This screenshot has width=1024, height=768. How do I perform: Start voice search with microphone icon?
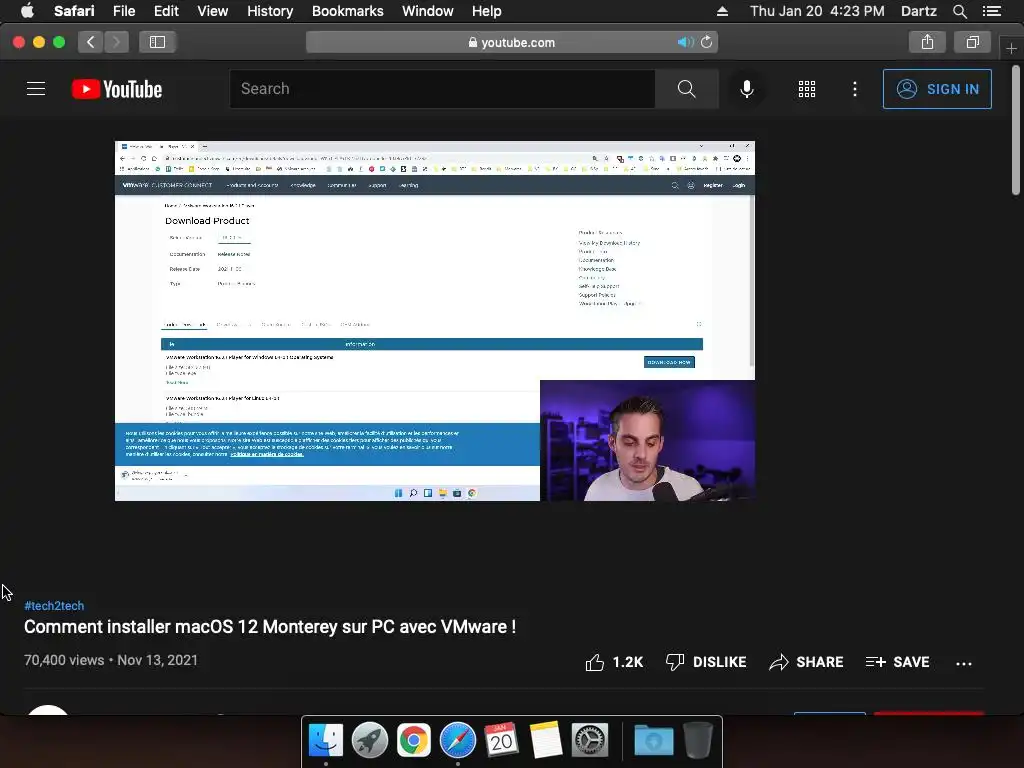(x=746, y=89)
